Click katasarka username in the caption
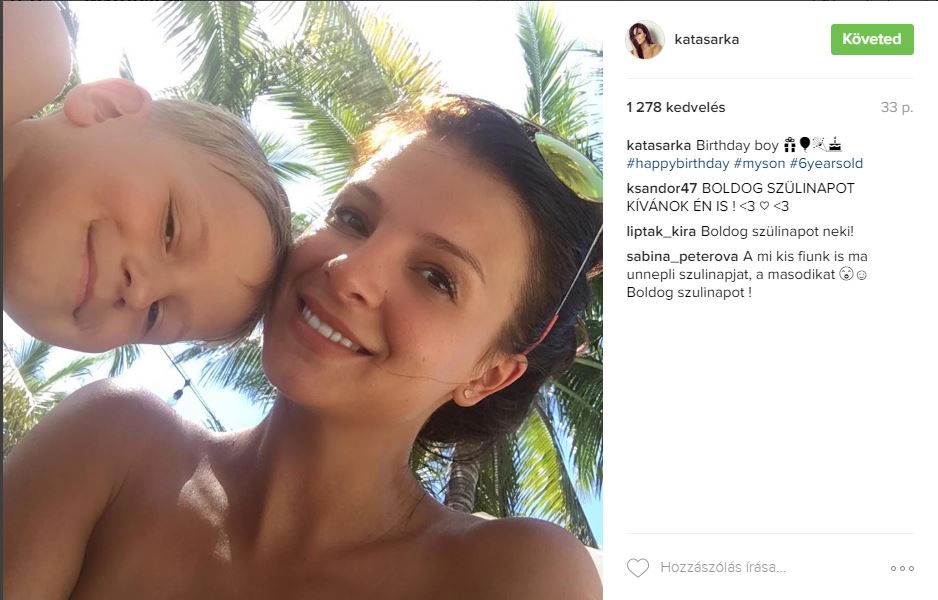Image resolution: width=938 pixels, height=600 pixels. [x=659, y=145]
